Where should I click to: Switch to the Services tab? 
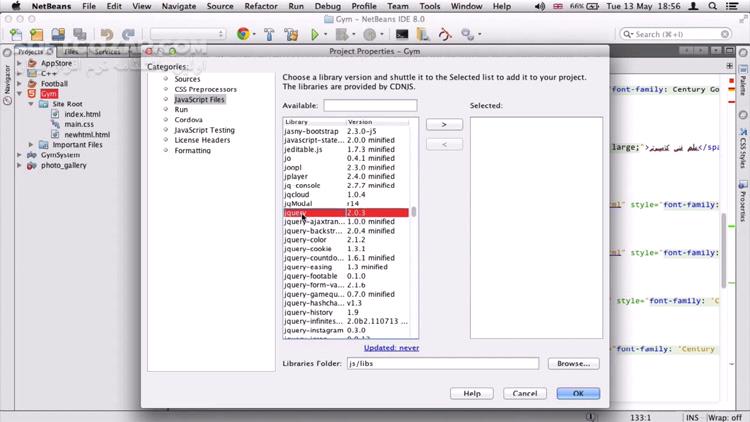107,52
